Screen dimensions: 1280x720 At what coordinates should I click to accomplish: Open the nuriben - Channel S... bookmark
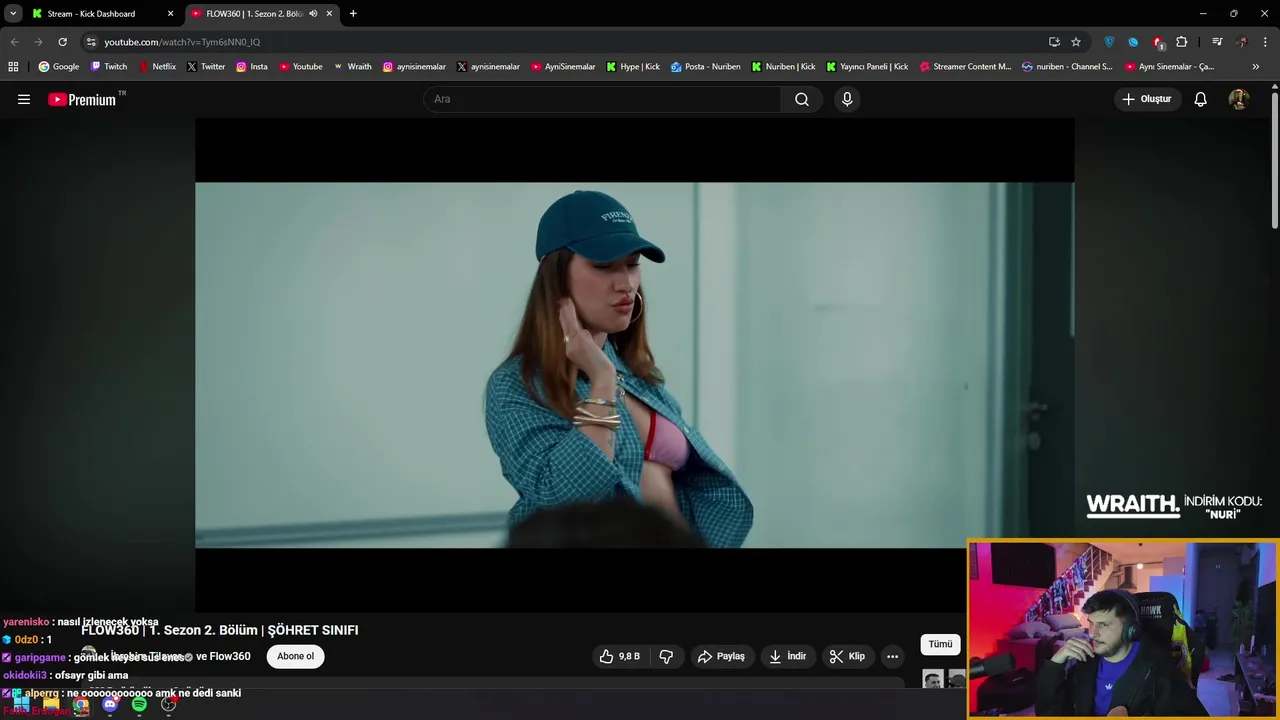click(1067, 67)
